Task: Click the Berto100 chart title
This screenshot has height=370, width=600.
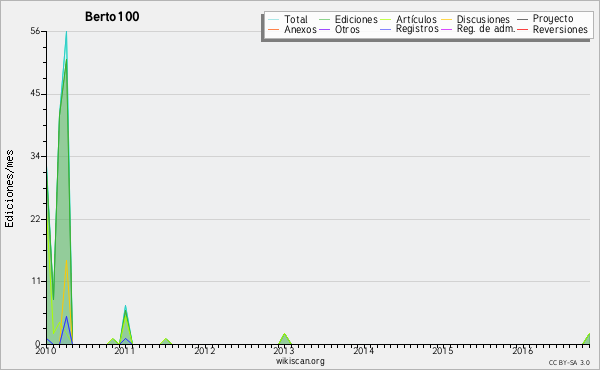Action: pos(112,16)
